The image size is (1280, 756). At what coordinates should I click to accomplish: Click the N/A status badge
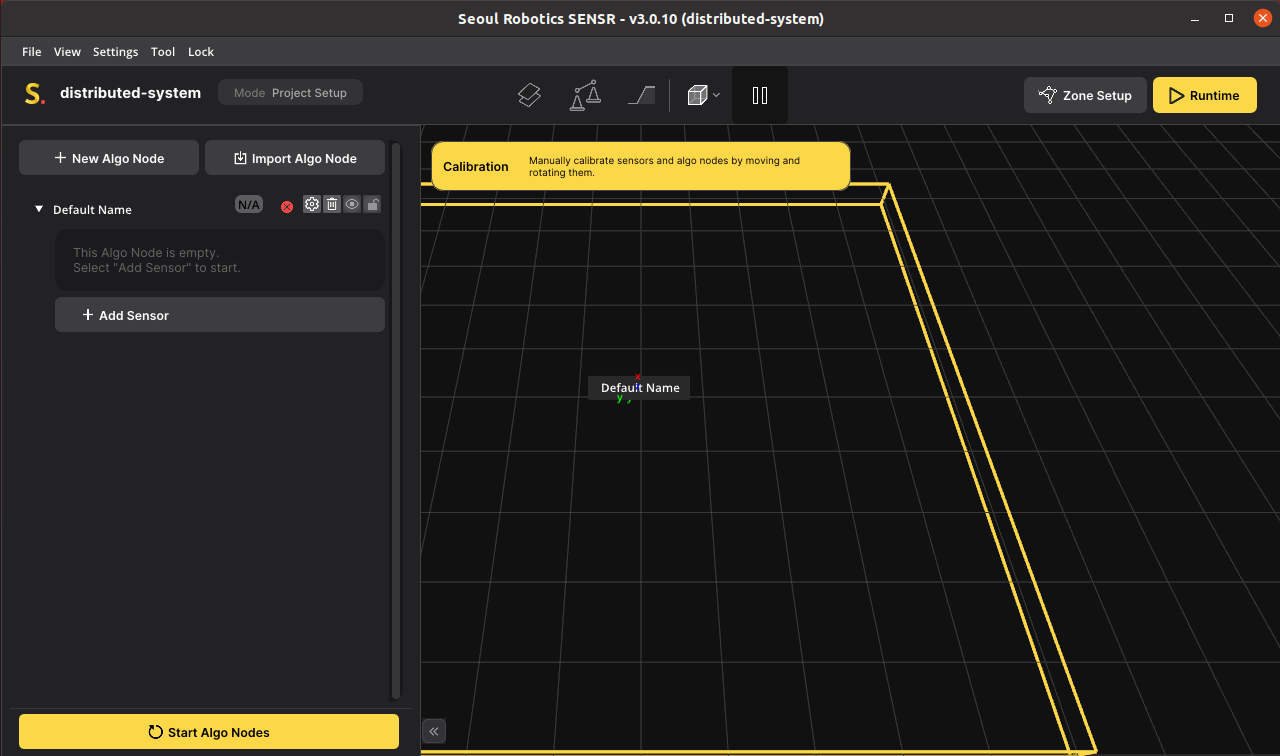click(x=249, y=205)
